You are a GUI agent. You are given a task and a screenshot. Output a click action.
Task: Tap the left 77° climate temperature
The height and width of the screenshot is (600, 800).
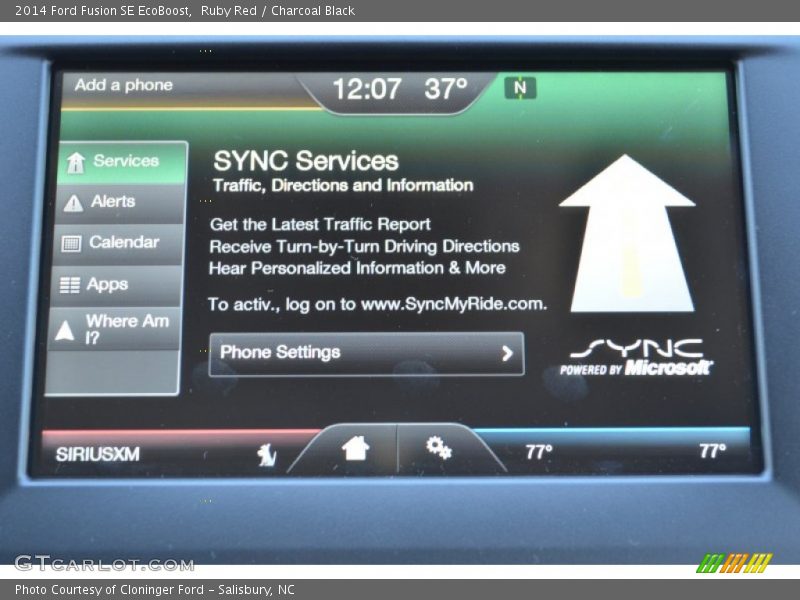point(539,452)
